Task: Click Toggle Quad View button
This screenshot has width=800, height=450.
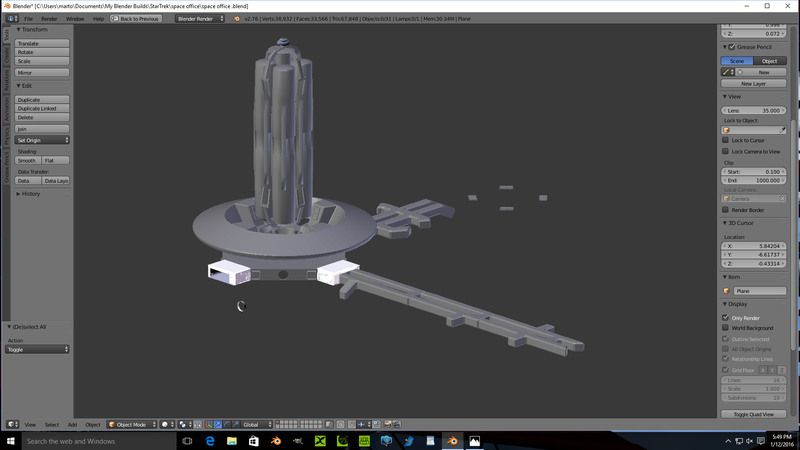Action: click(754, 414)
